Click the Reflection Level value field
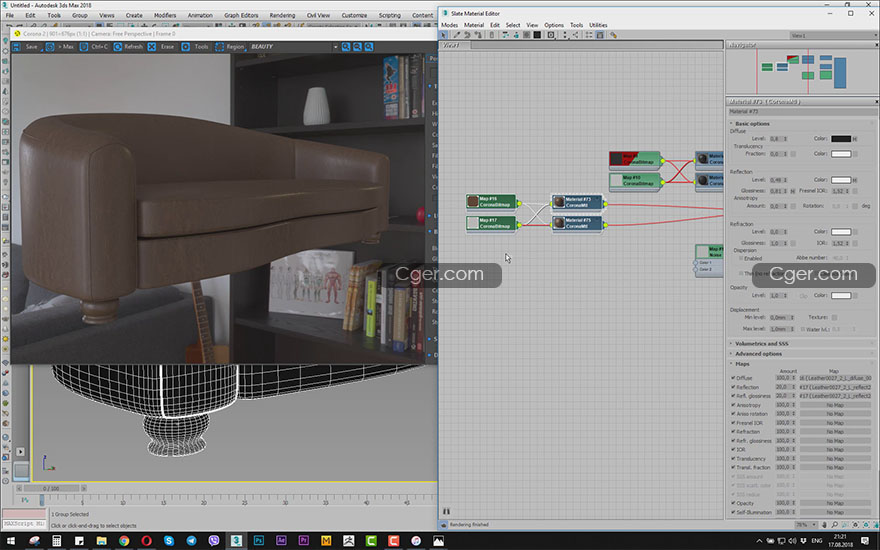The height and width of the screenshot is (550, 880). point(777,180)
